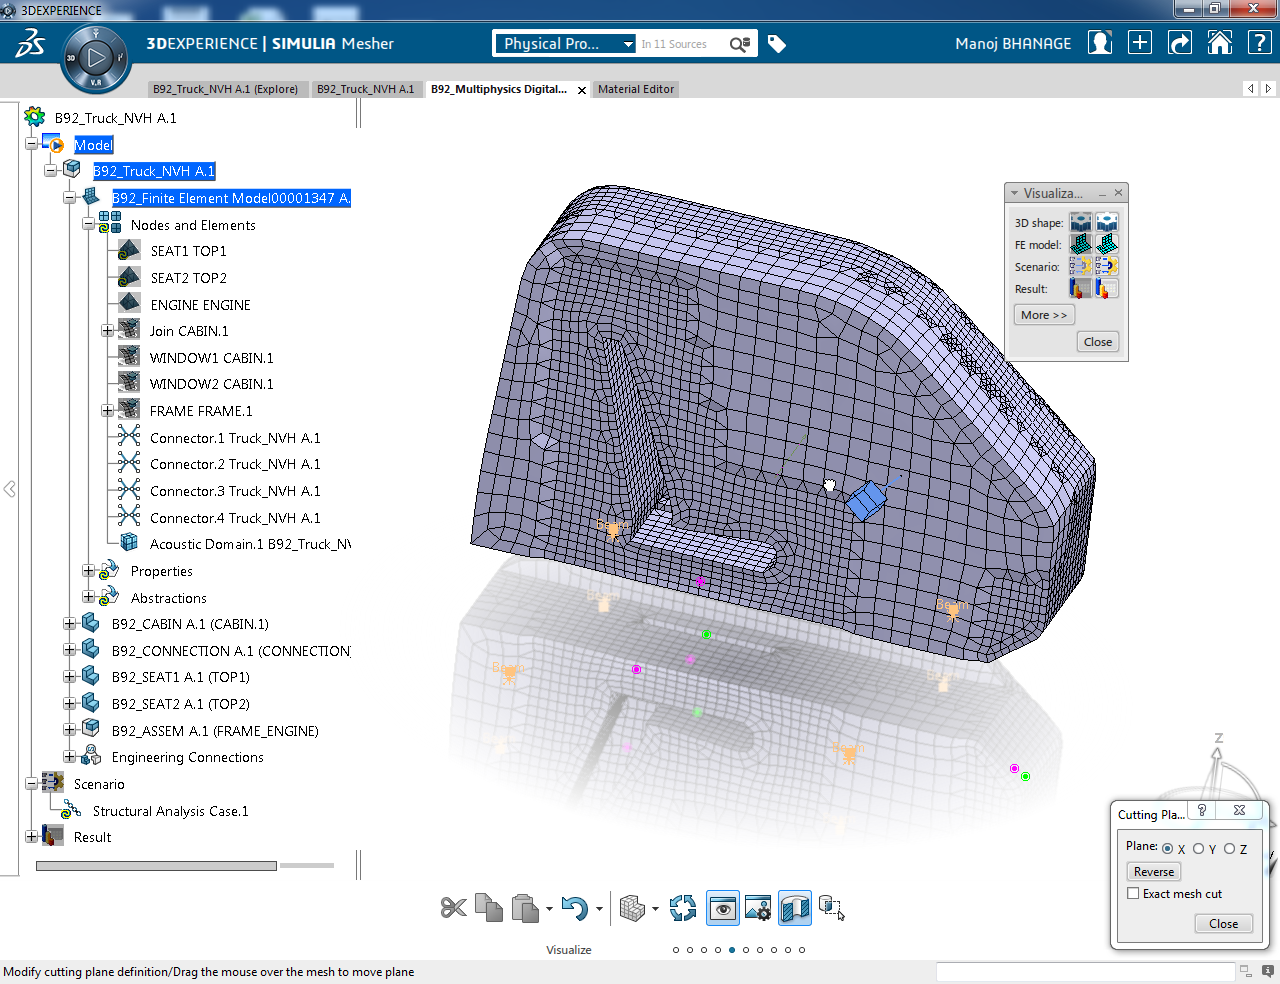Click the Reverse button

click(1154, 872)
